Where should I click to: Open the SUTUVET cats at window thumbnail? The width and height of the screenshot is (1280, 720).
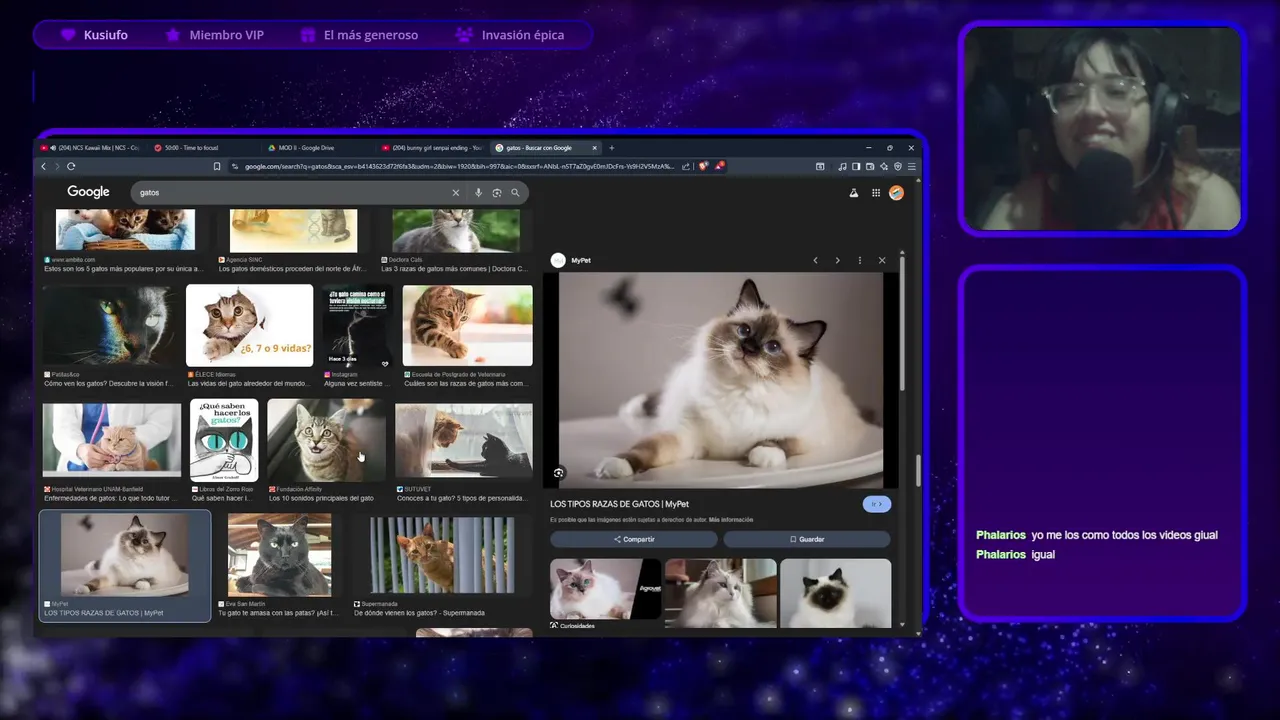[464, 441]
